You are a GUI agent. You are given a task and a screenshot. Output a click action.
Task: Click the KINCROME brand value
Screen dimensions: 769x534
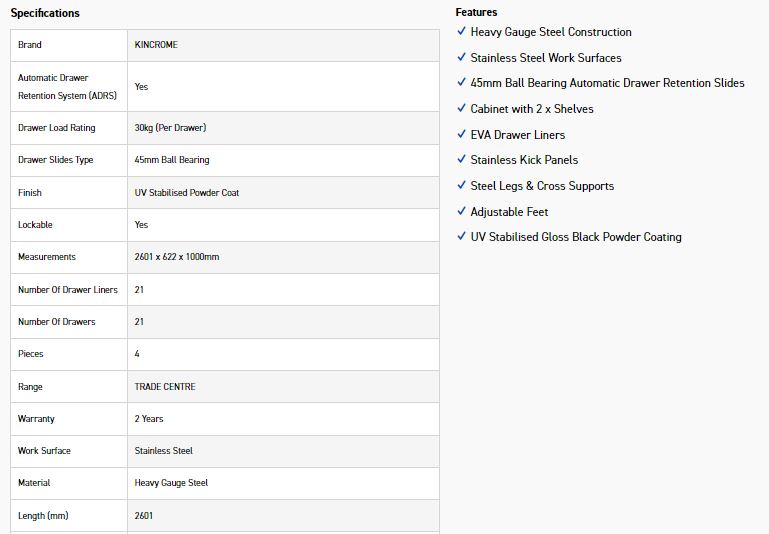156,45
